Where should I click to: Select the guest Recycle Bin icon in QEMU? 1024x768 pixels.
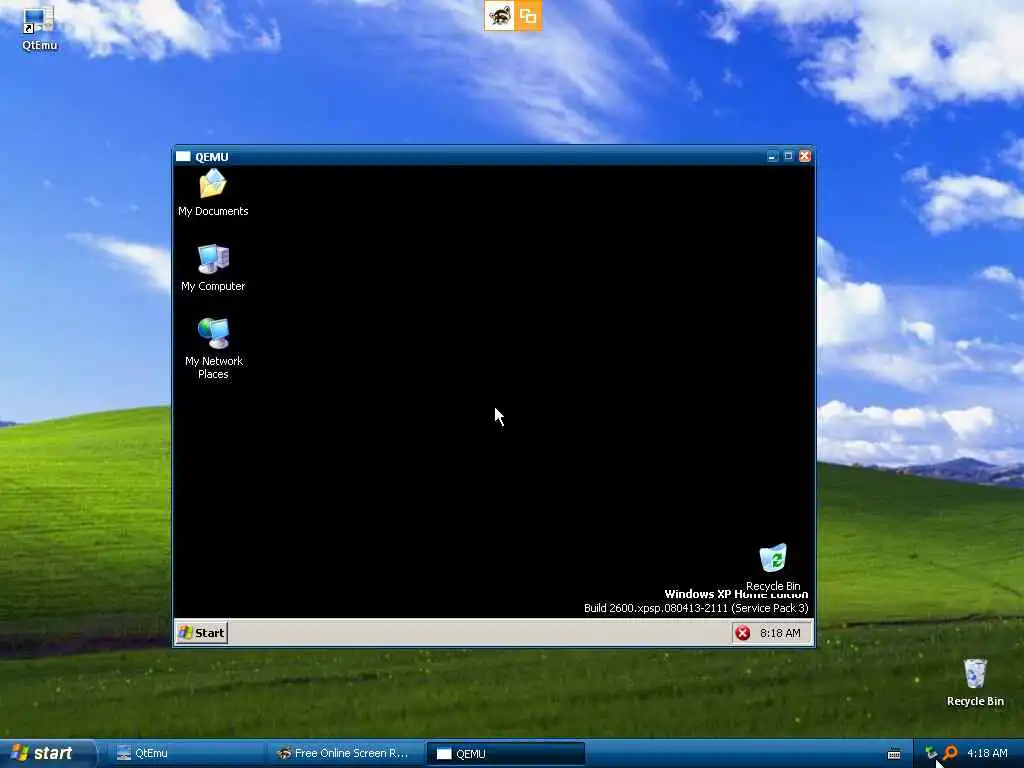coord(773,566)
